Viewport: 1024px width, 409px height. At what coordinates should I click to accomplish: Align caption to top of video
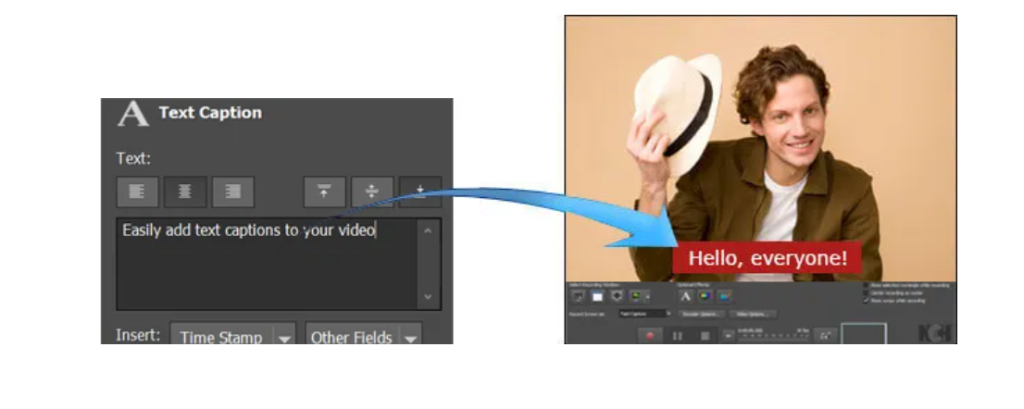(324, 191)
